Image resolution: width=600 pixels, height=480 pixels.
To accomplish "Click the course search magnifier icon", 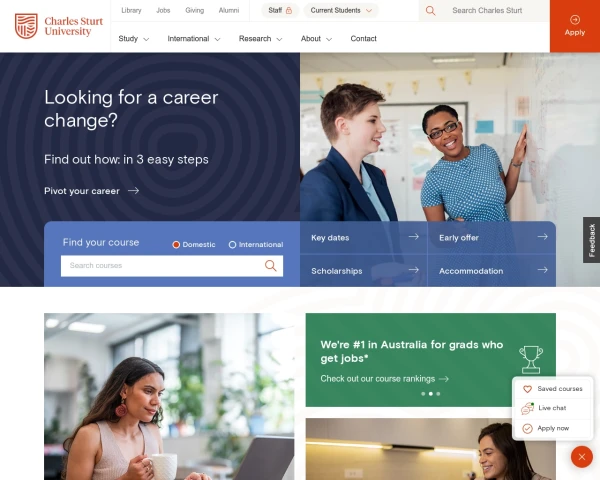I will coord(271,265).
